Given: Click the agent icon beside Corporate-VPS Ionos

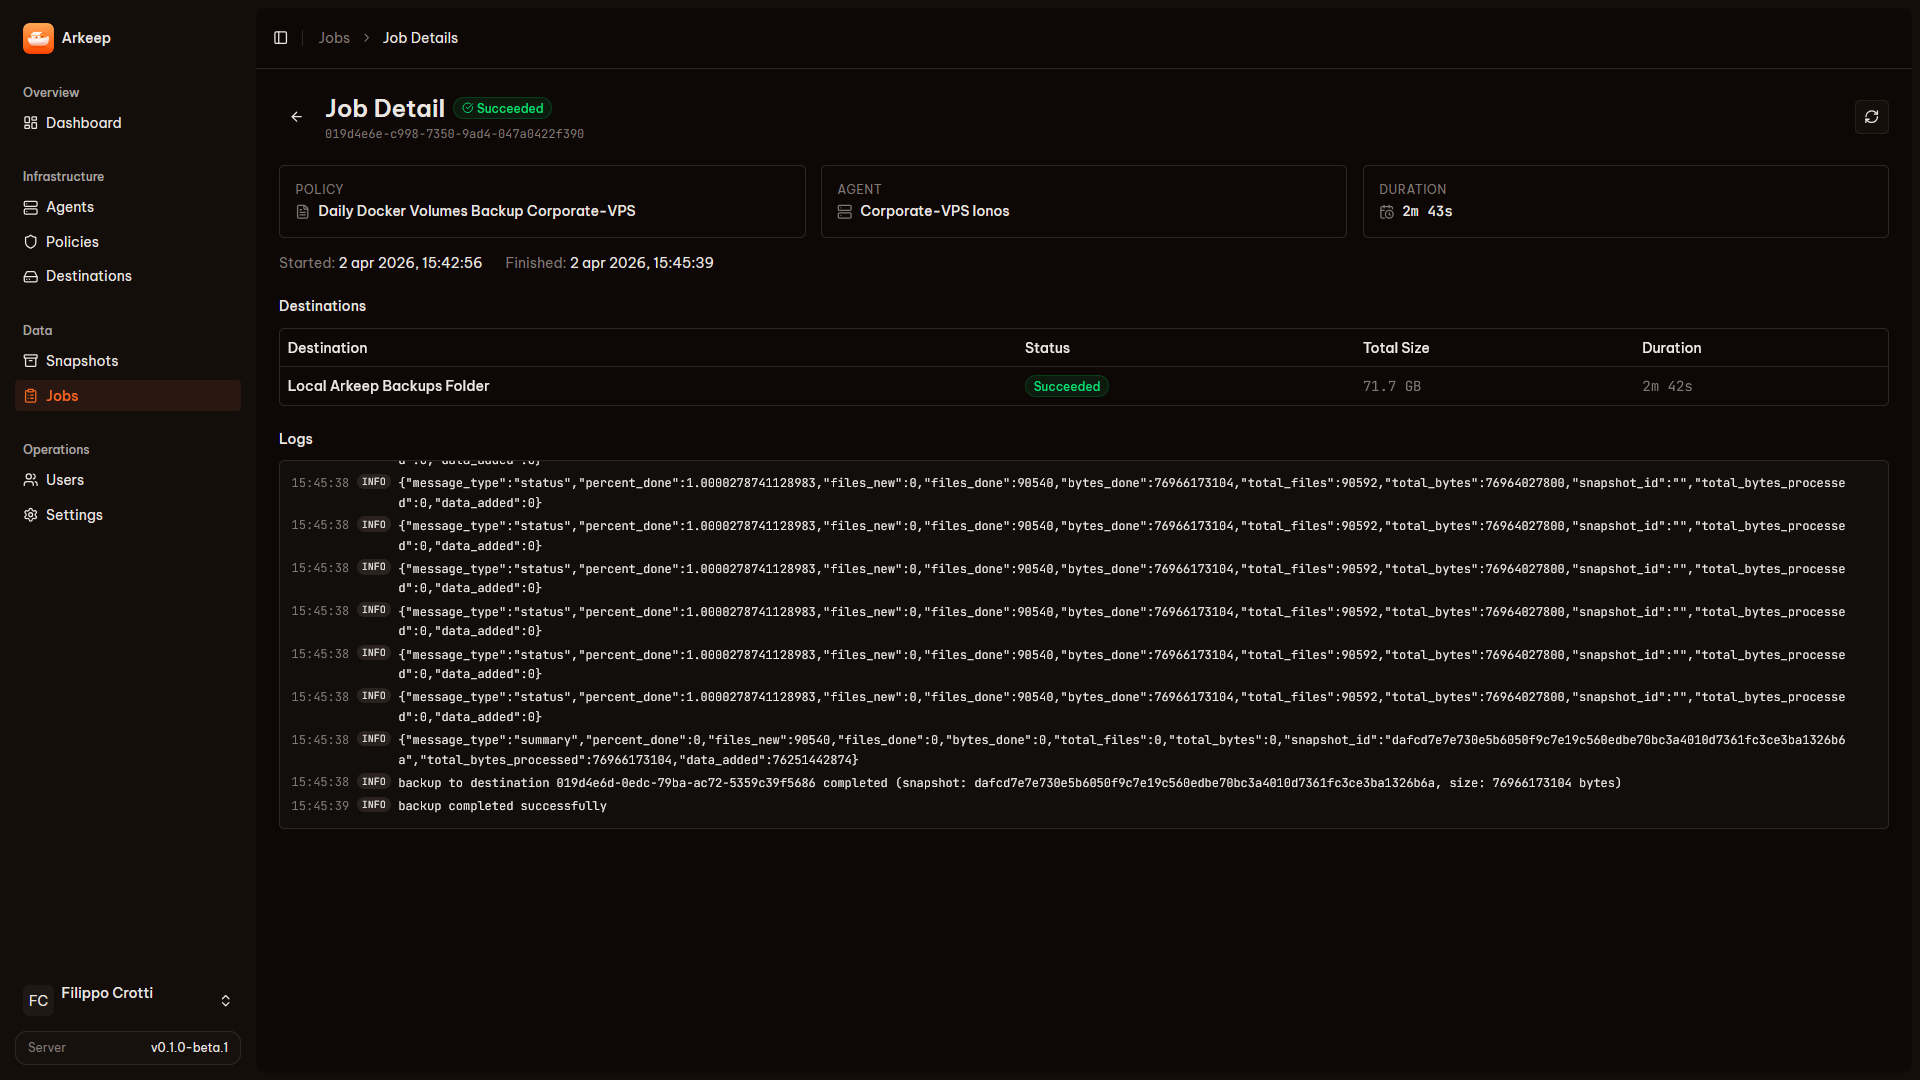Looking at the screenshot, I should pos(845,211).
